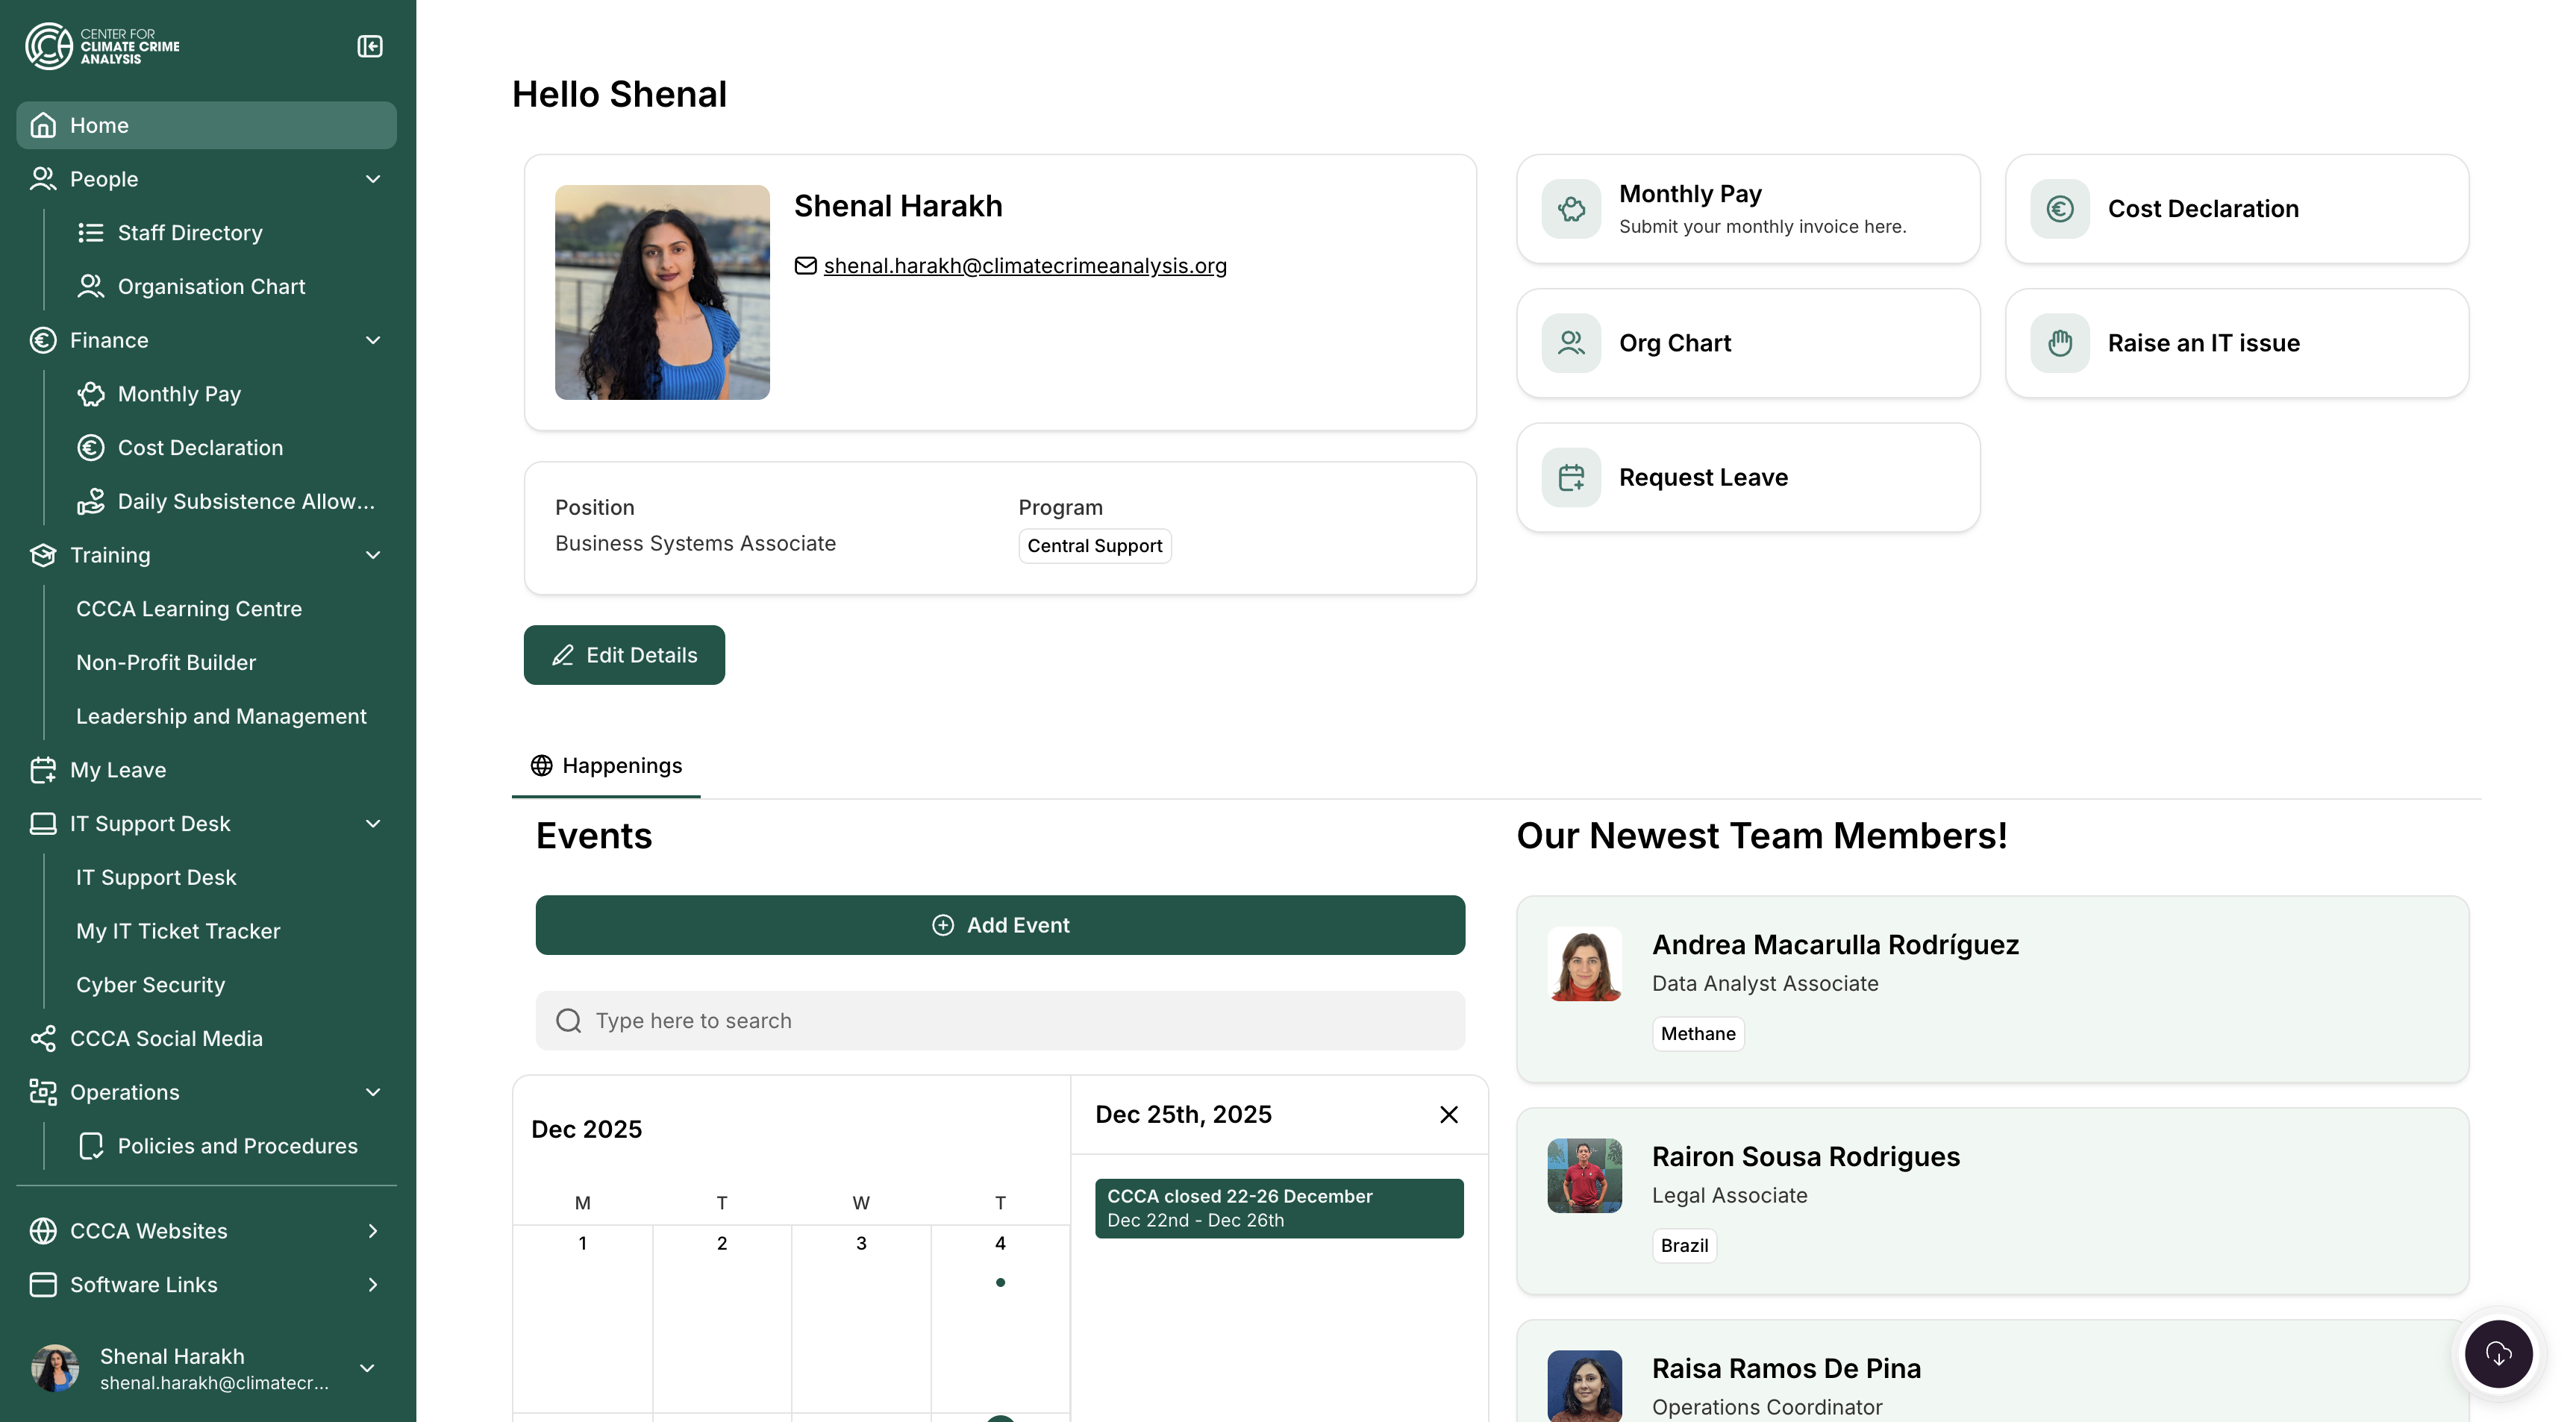
Task: Collapse the Finance menu chevron
Action: [x=373, y=340]
